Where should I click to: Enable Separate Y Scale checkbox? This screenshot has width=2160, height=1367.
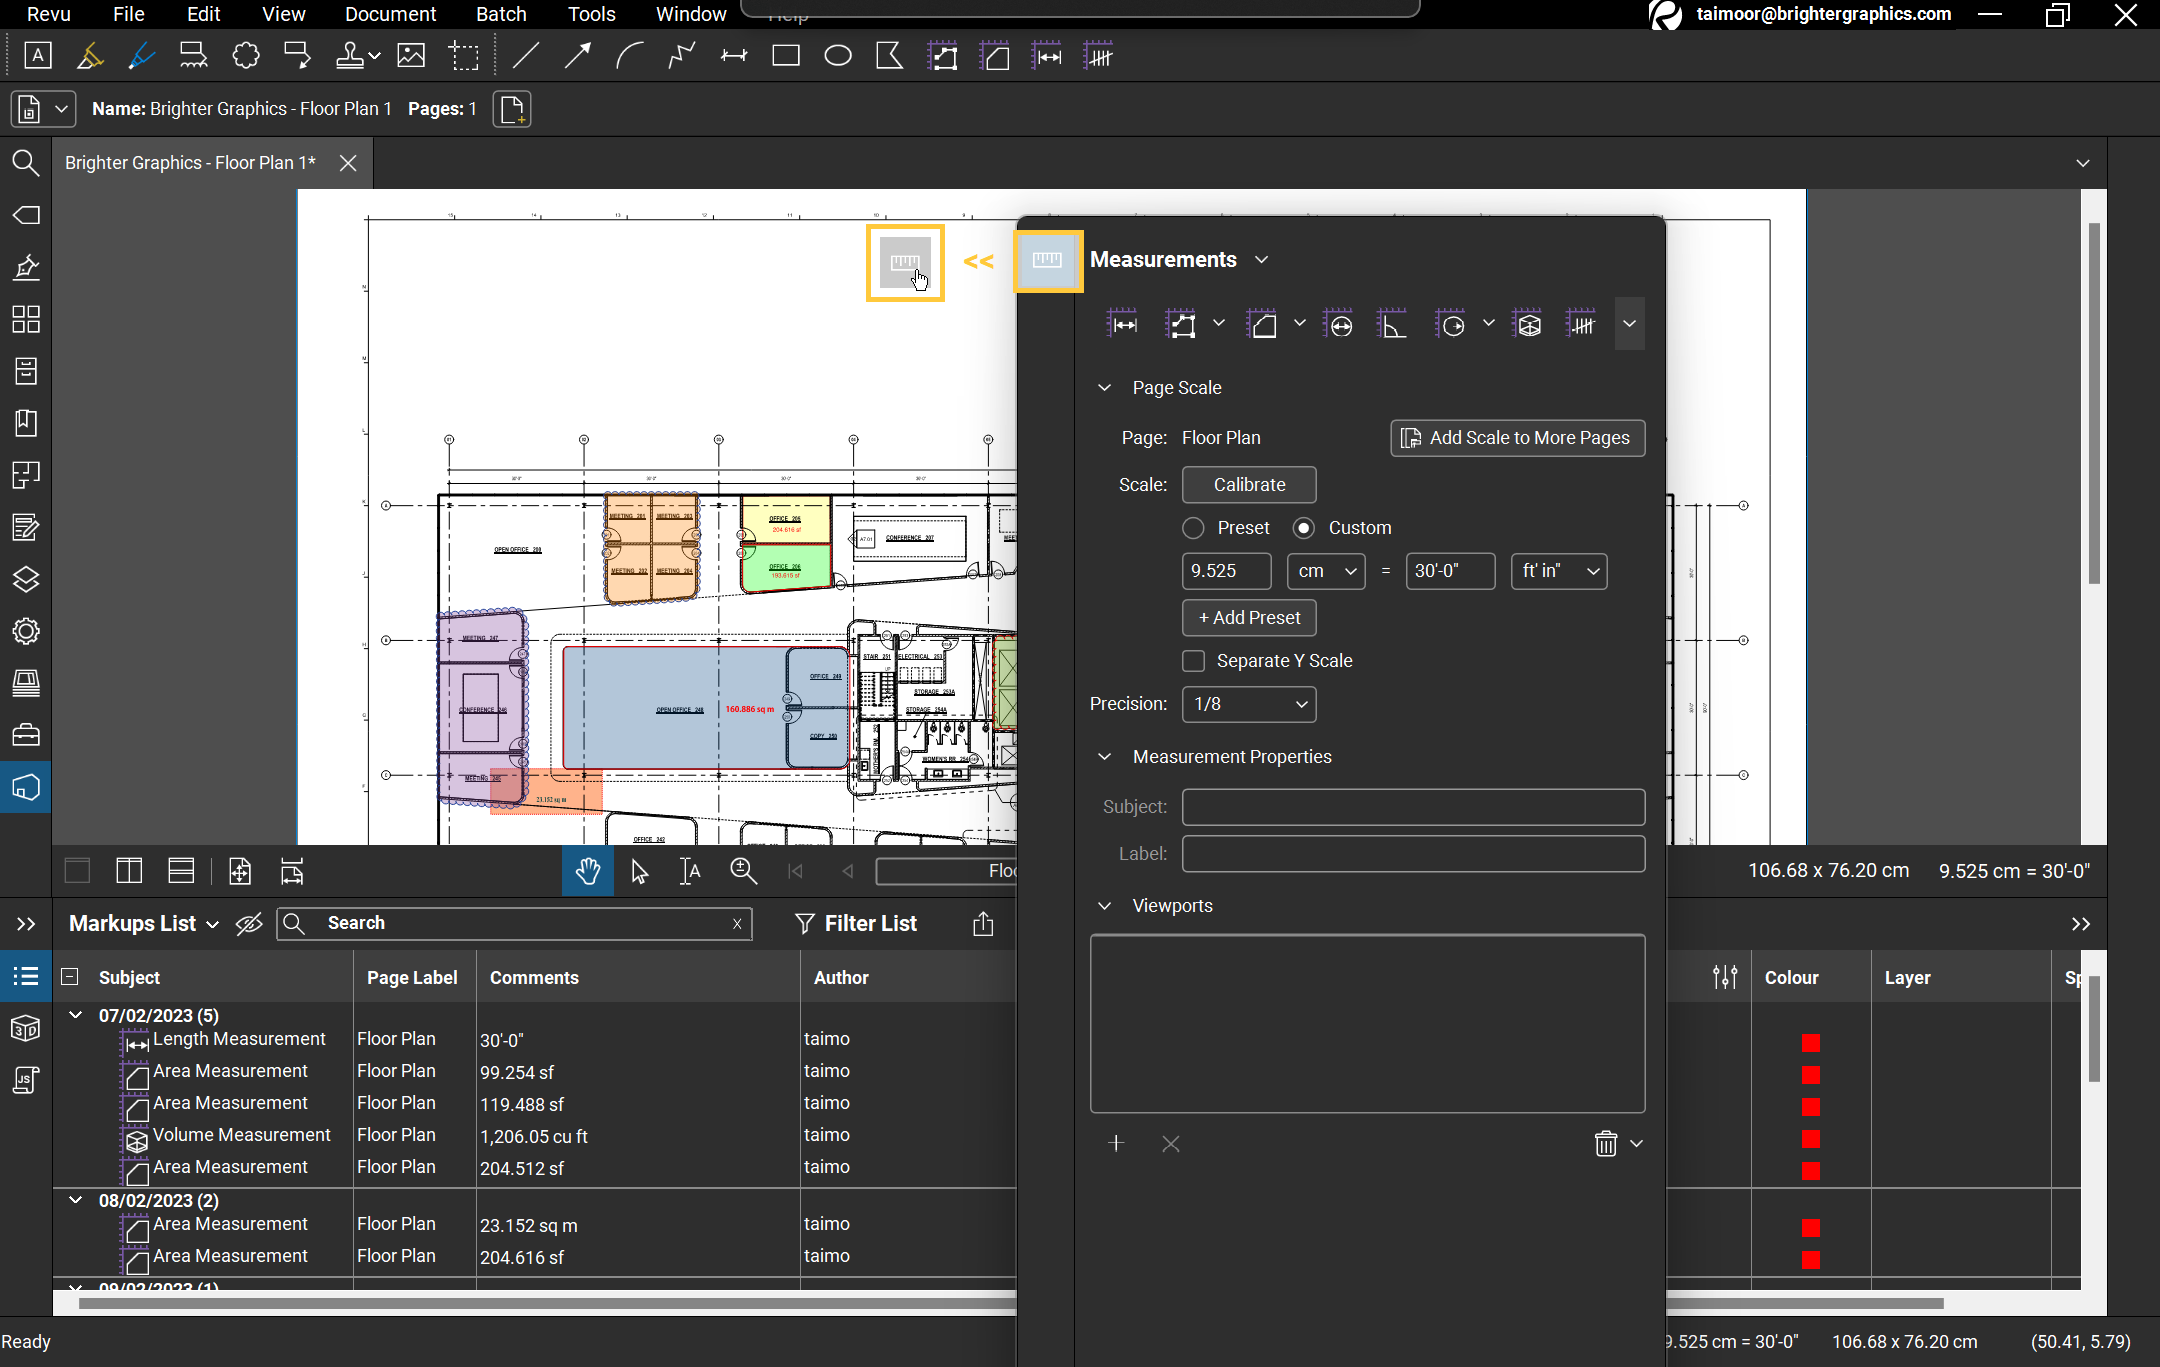[1193, 661]
